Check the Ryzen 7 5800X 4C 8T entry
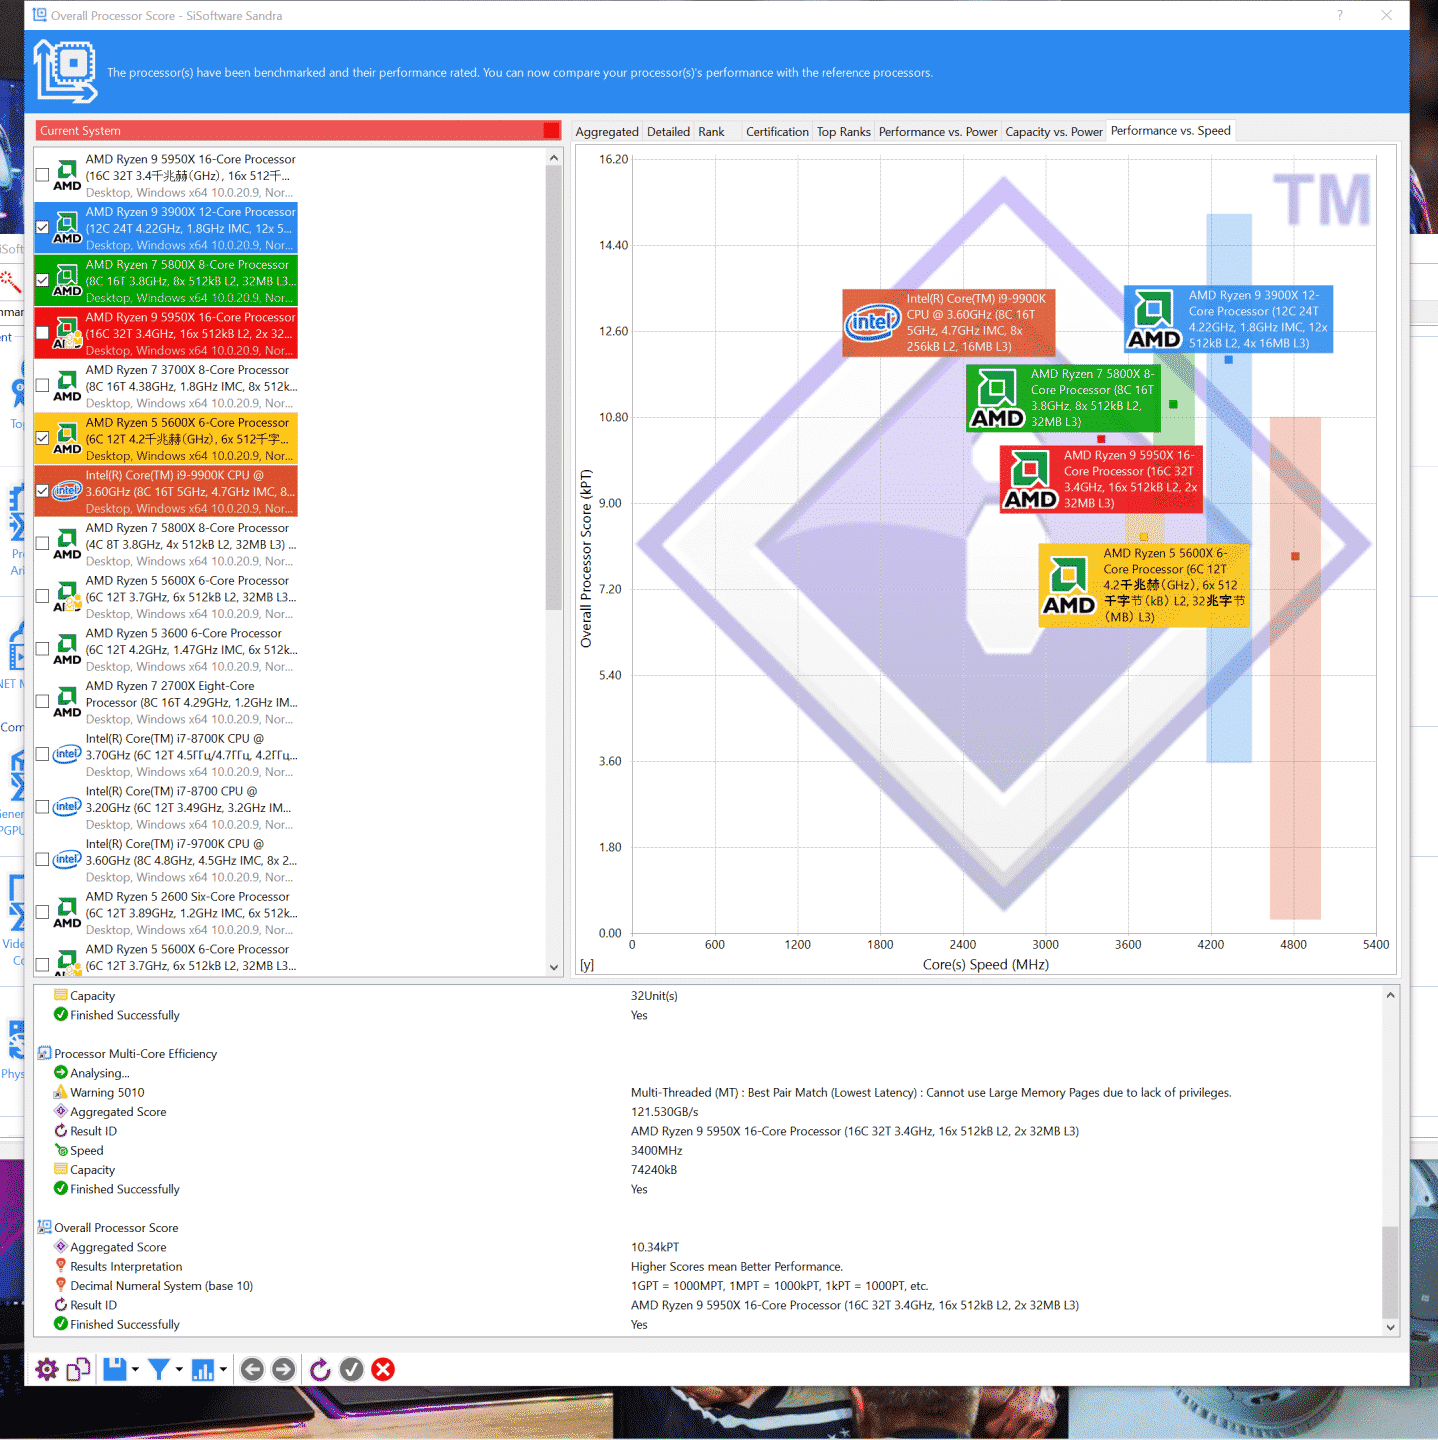The height and width of the screenshot is (1440, 1438). click(42, 544)
